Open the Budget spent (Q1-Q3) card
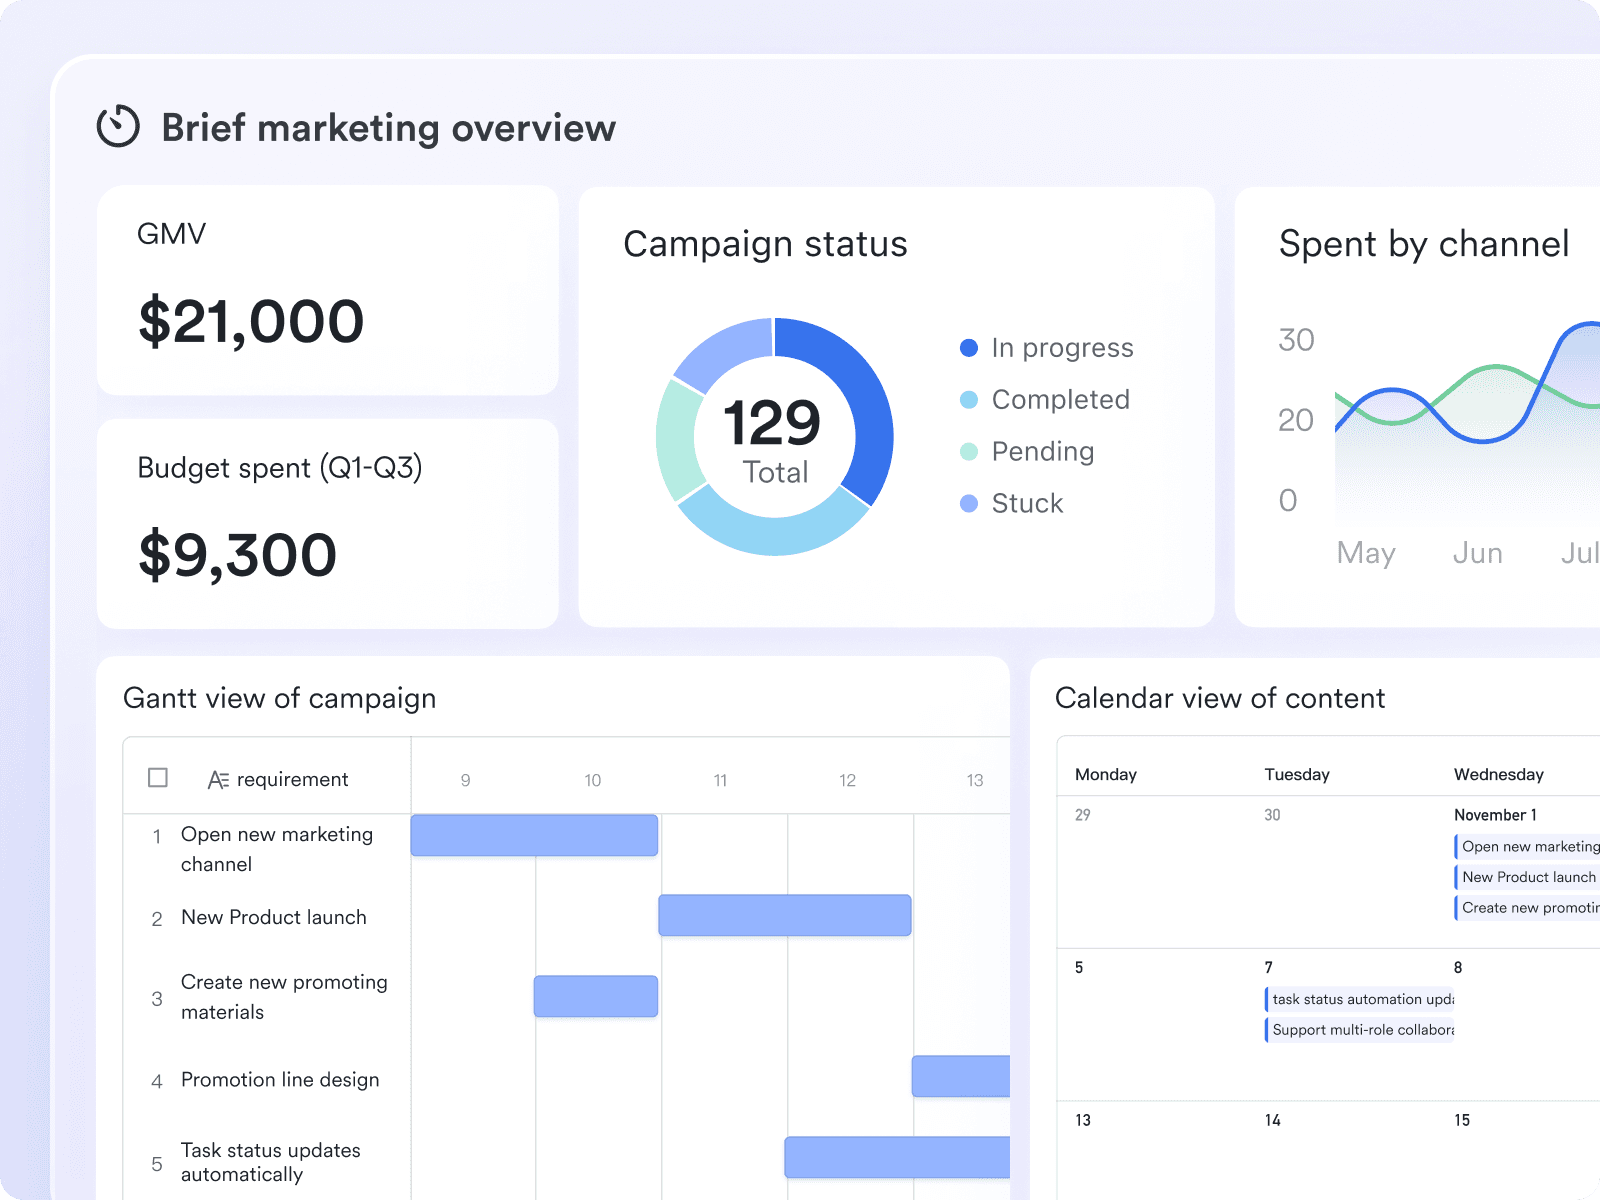The image size is (1600, 1200). [328, 524]
